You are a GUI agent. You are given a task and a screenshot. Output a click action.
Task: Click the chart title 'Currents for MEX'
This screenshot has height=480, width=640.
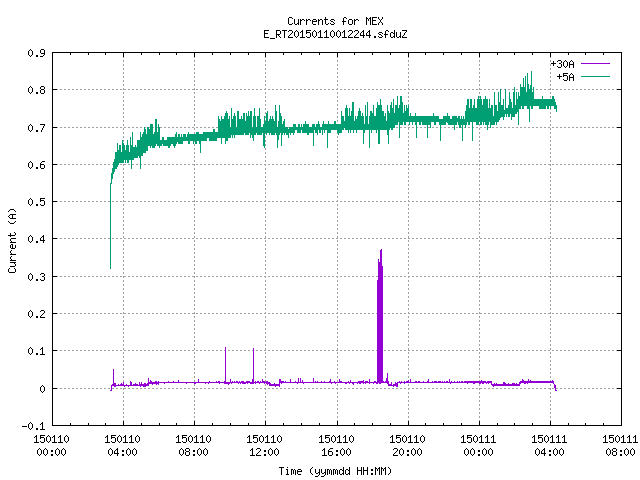tap(335, 21)
